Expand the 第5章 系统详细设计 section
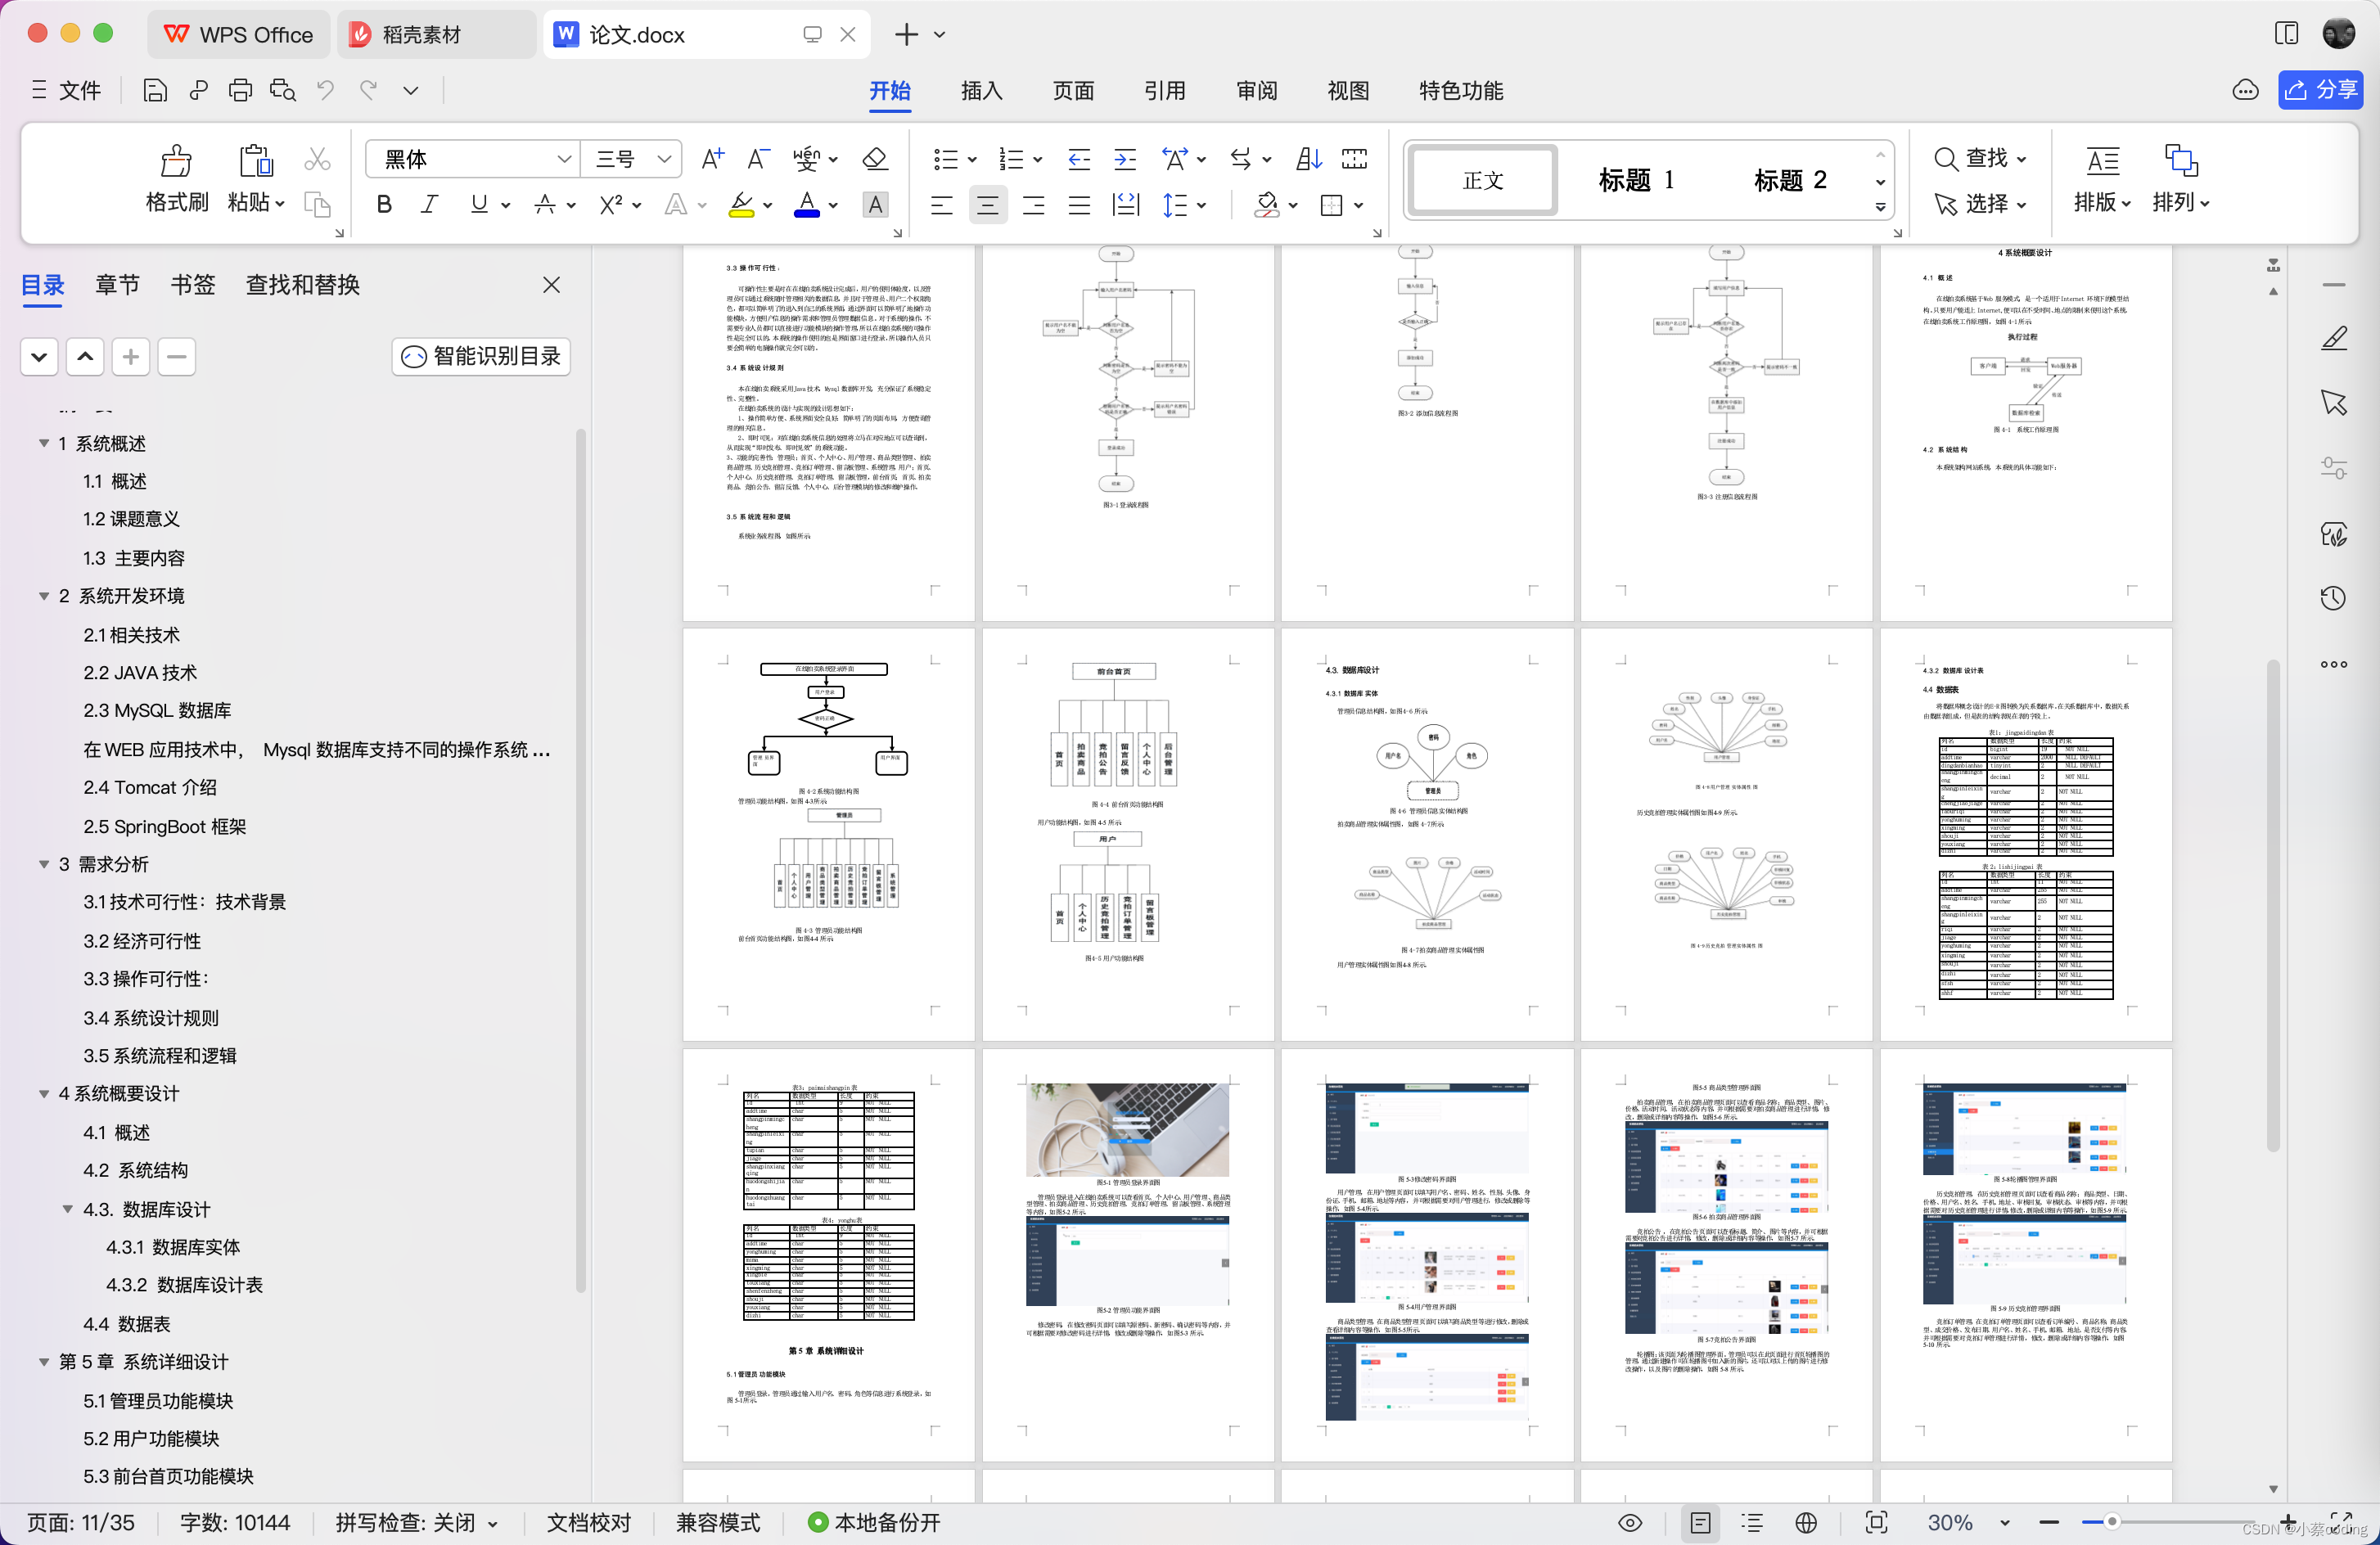The width and height of the screenshot is (2380, 1545). [x=38, y=1361]
